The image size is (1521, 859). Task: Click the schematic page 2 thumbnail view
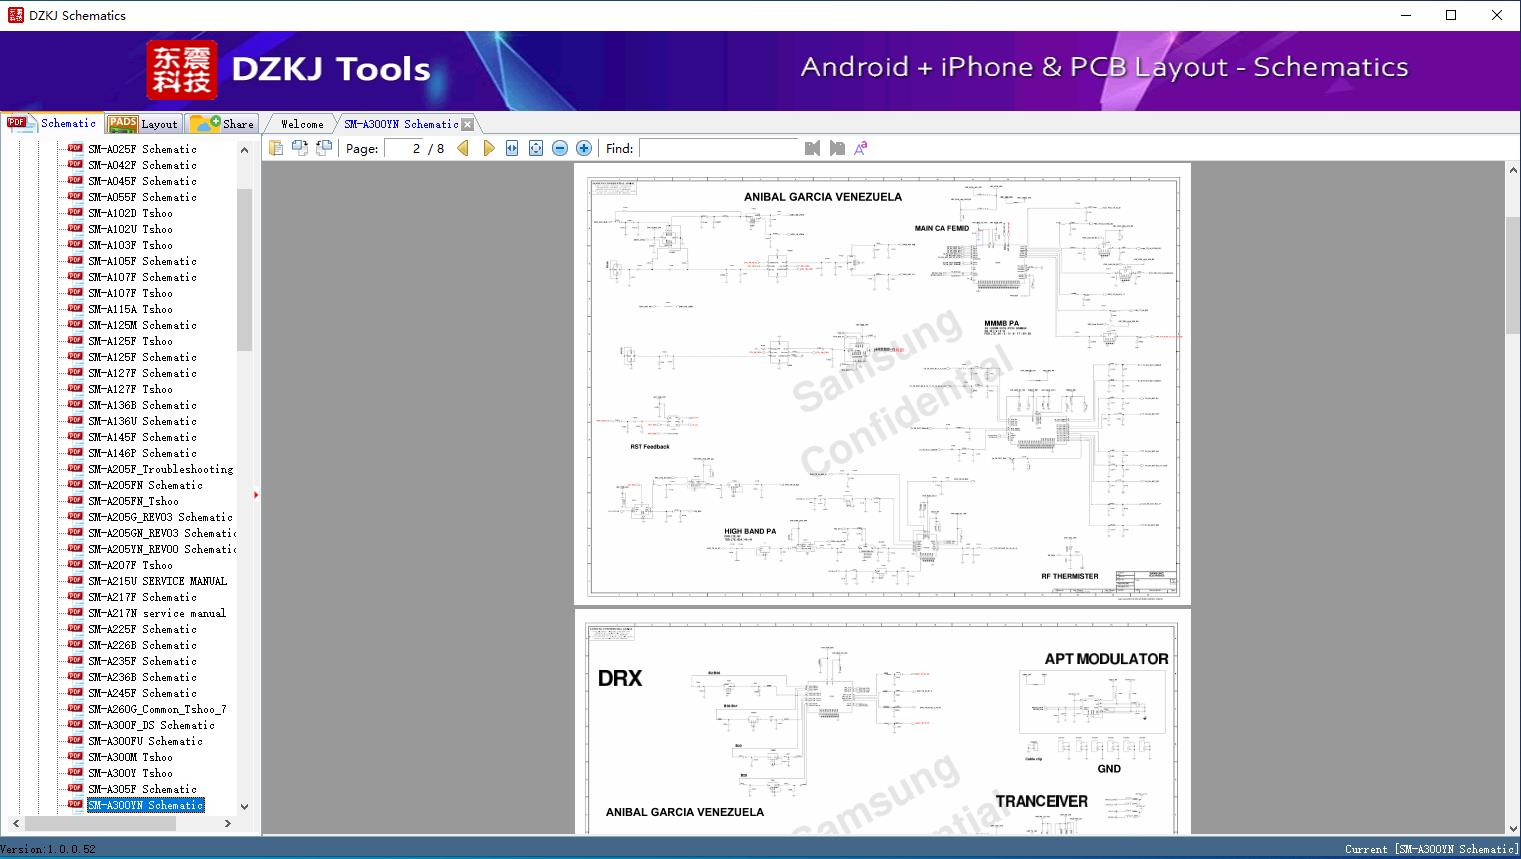[883, 384]
